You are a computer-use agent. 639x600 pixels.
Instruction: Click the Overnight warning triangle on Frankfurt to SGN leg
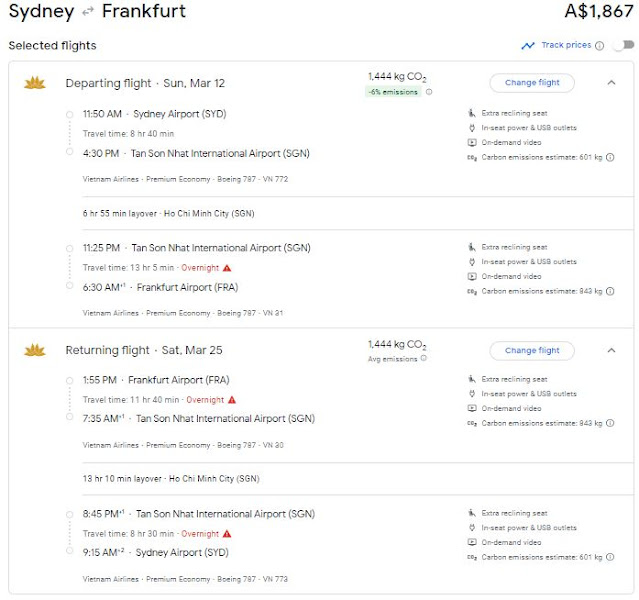coord(232,400)
